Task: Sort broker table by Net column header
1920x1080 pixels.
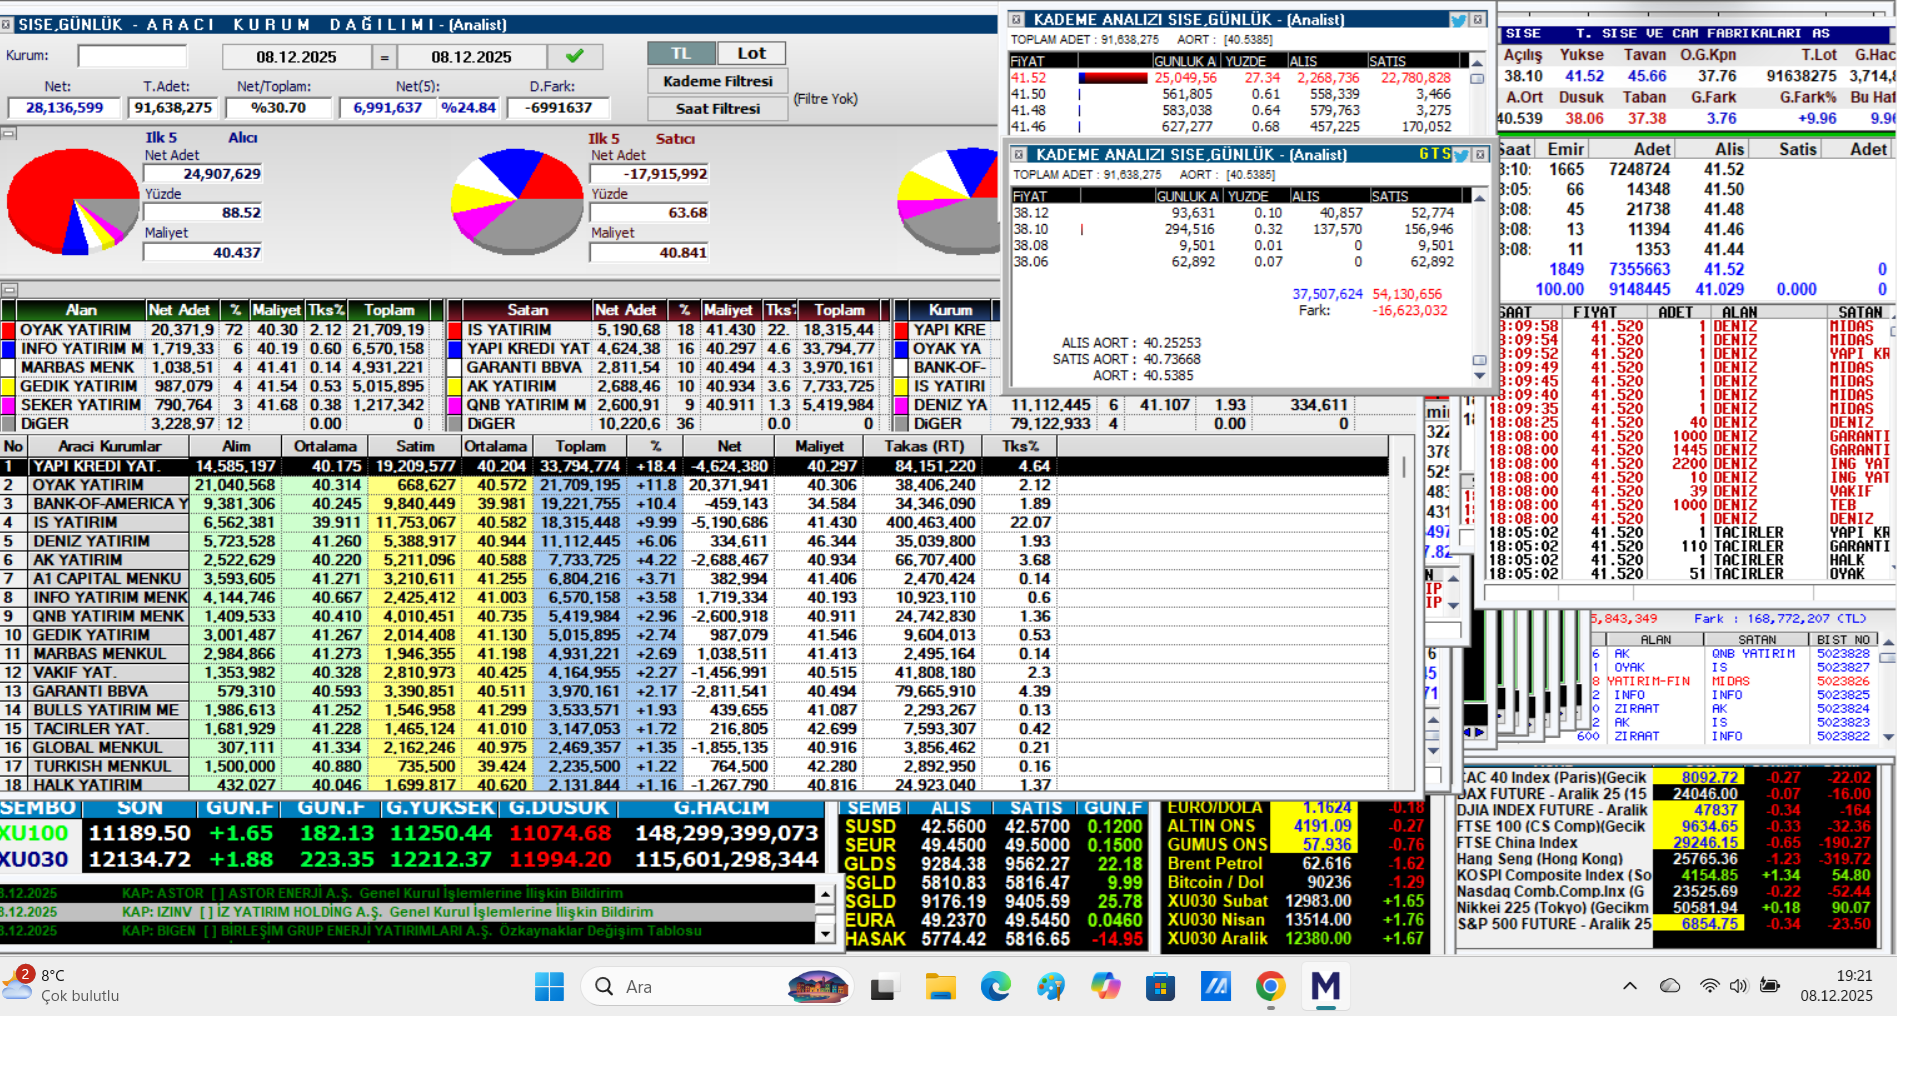Action: [729, 446]
